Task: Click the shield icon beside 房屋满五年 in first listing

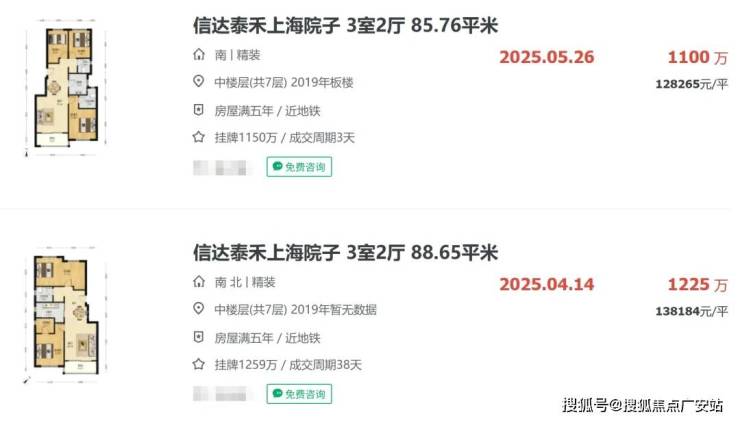Action: [199, 110]
